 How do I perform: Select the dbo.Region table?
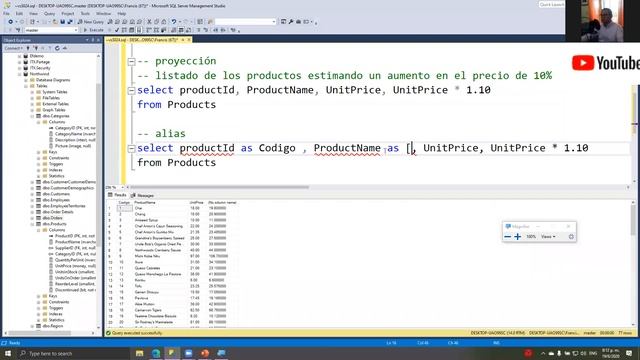pyautogui.click(x=53, y=326)
